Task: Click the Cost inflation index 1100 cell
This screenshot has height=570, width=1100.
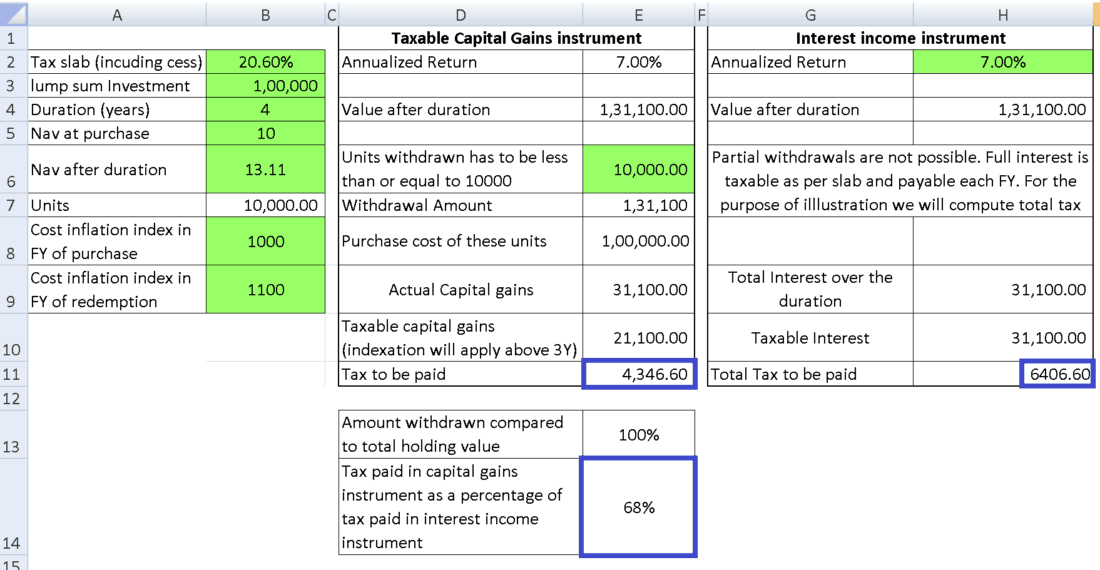Action: point(266,289)
